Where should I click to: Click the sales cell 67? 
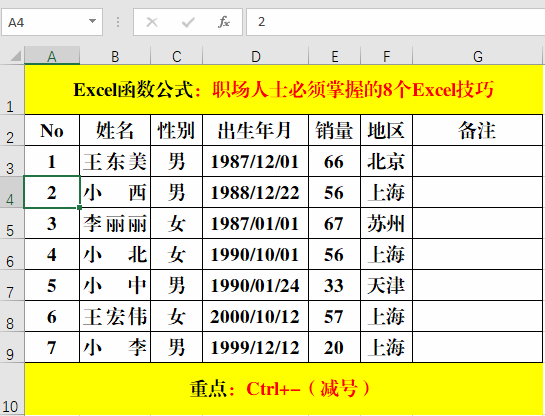335,223
